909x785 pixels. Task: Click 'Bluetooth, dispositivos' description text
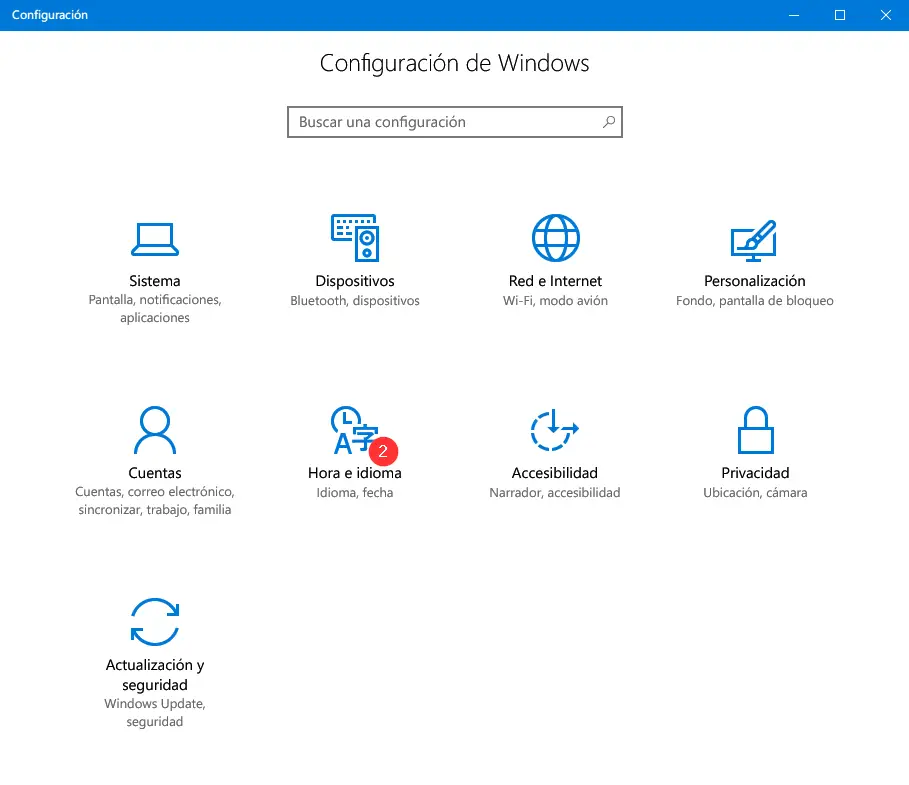(x=355, y=301)
